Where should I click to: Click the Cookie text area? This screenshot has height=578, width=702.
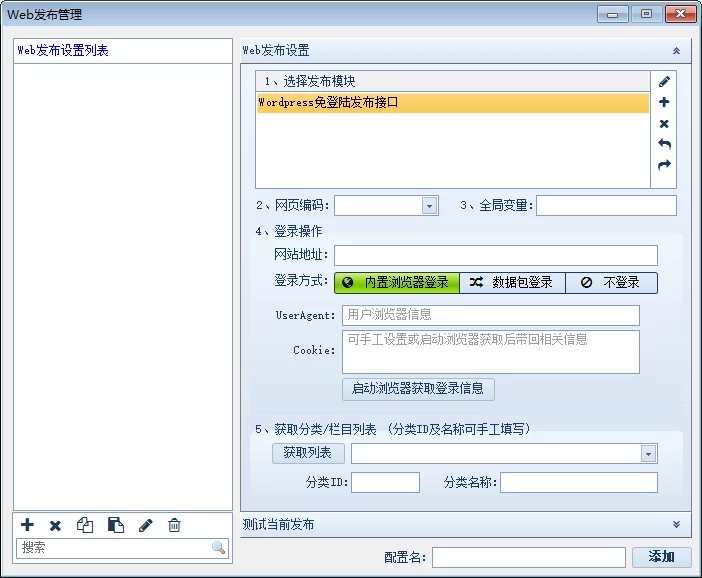point(491,352)
